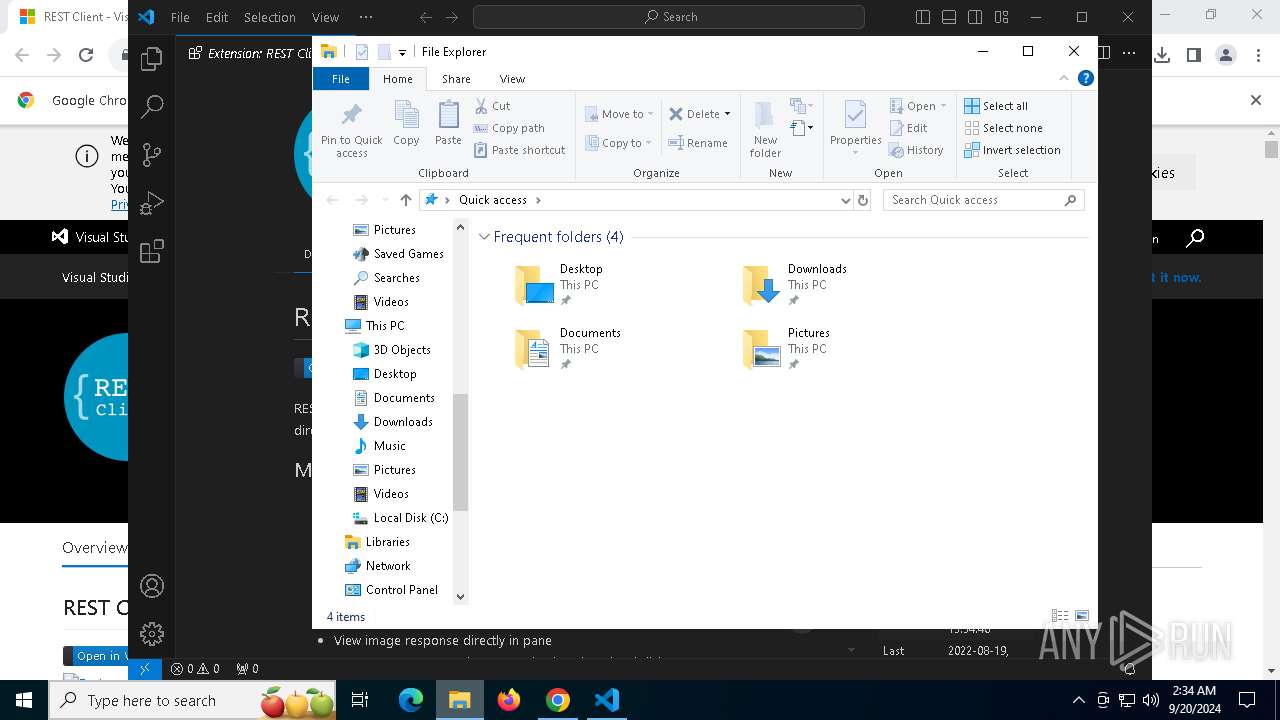Open VS Code Selection menu

tap(270, 17)
